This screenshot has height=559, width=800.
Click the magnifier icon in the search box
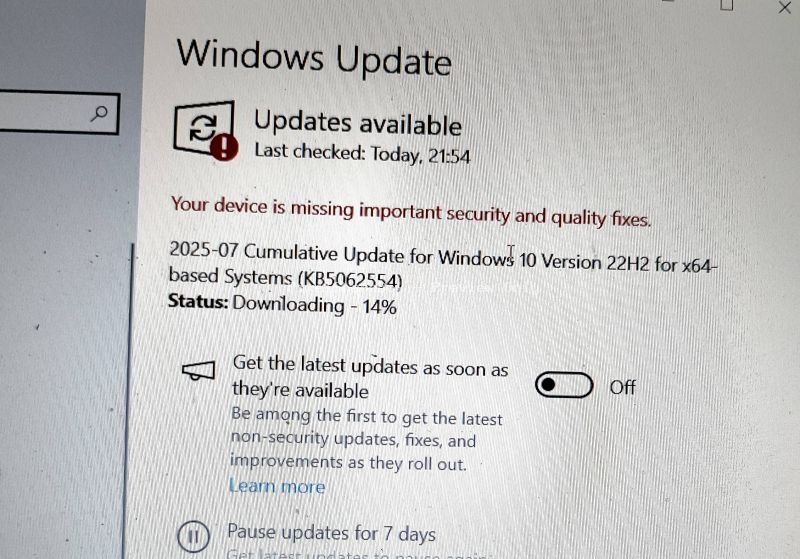pos(99,113)
